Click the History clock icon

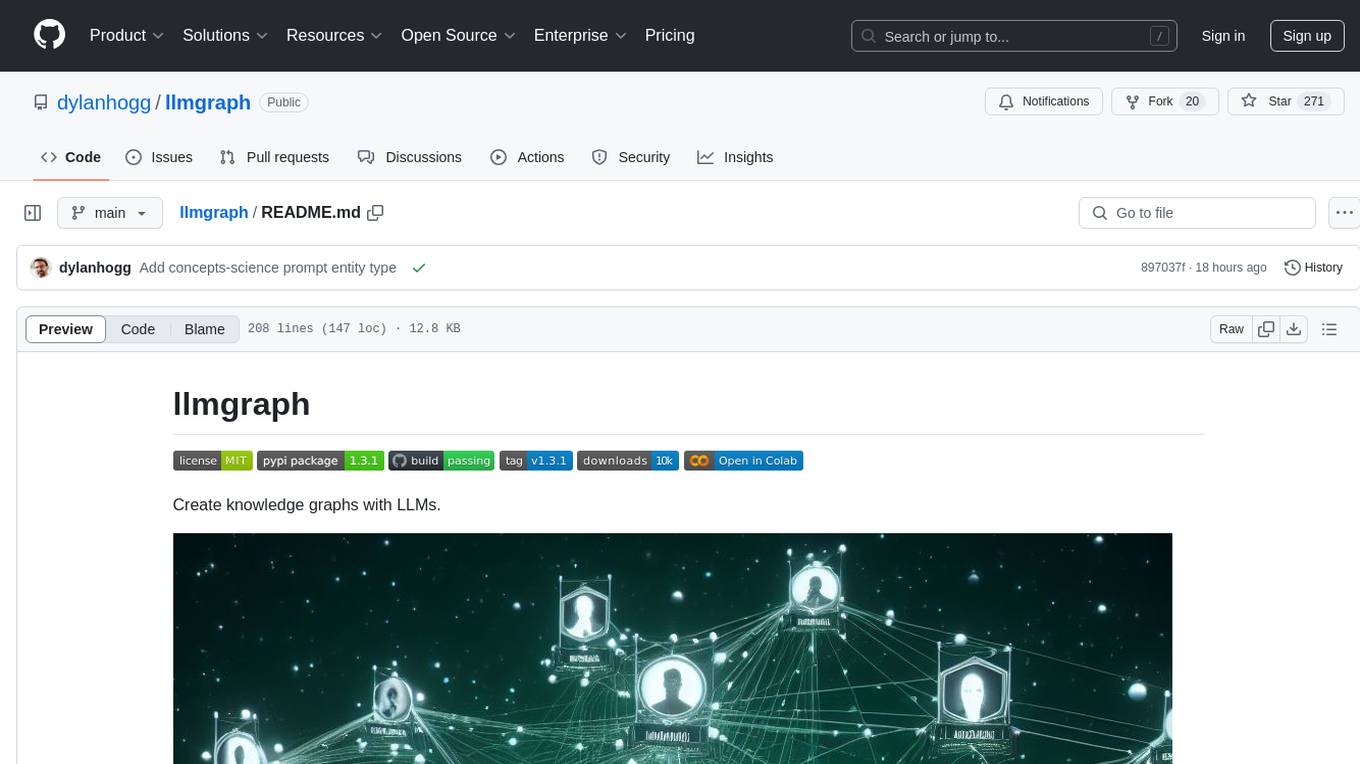tap(1292, 268)
